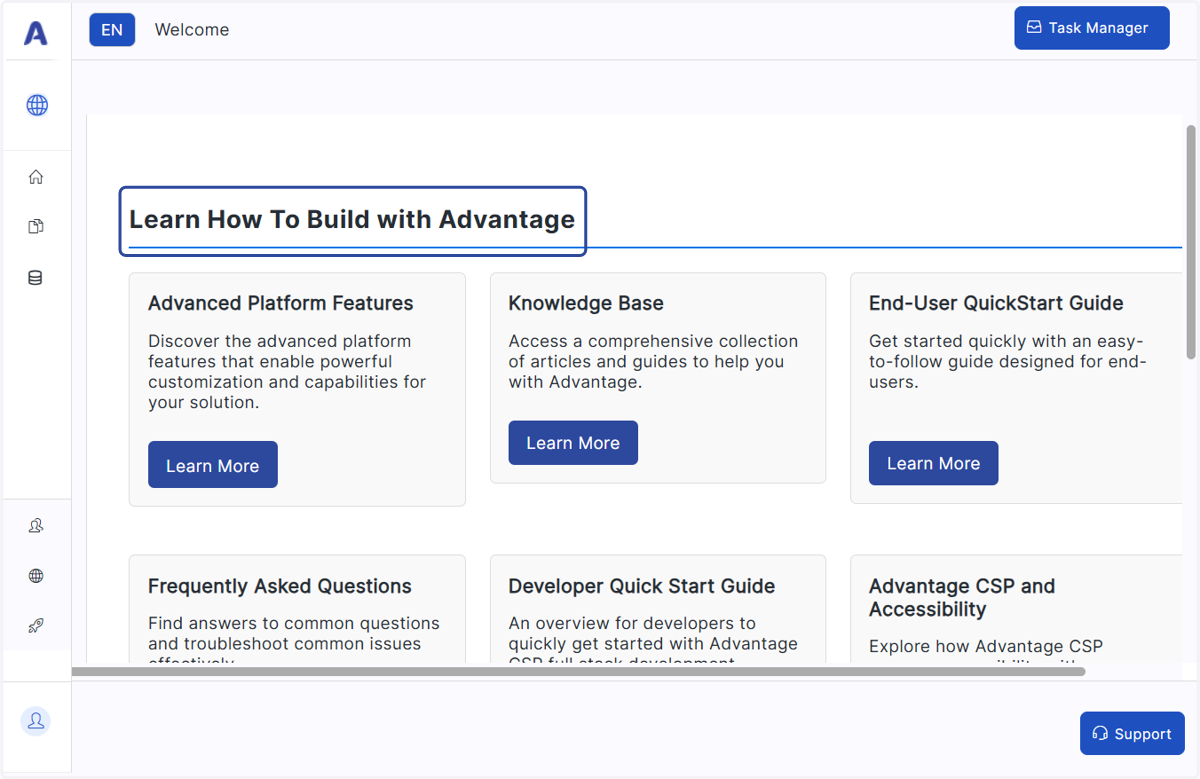
Task: Click Learn More for End-User QuickStart Guide
Action: click(x=933, y=463)
